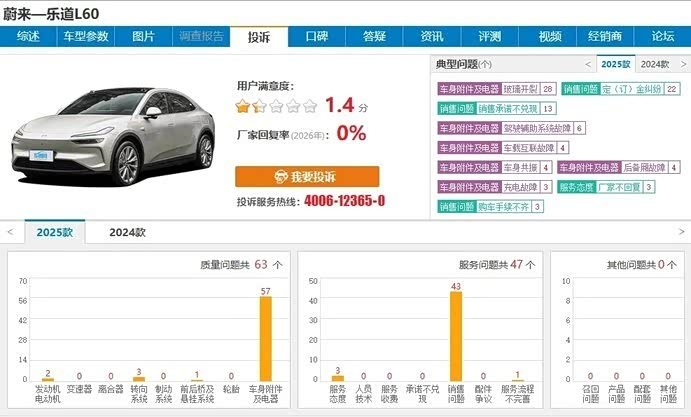691x417 pixels.
Task: Click the 乐道L60 car photo
Action: [113, 136]
